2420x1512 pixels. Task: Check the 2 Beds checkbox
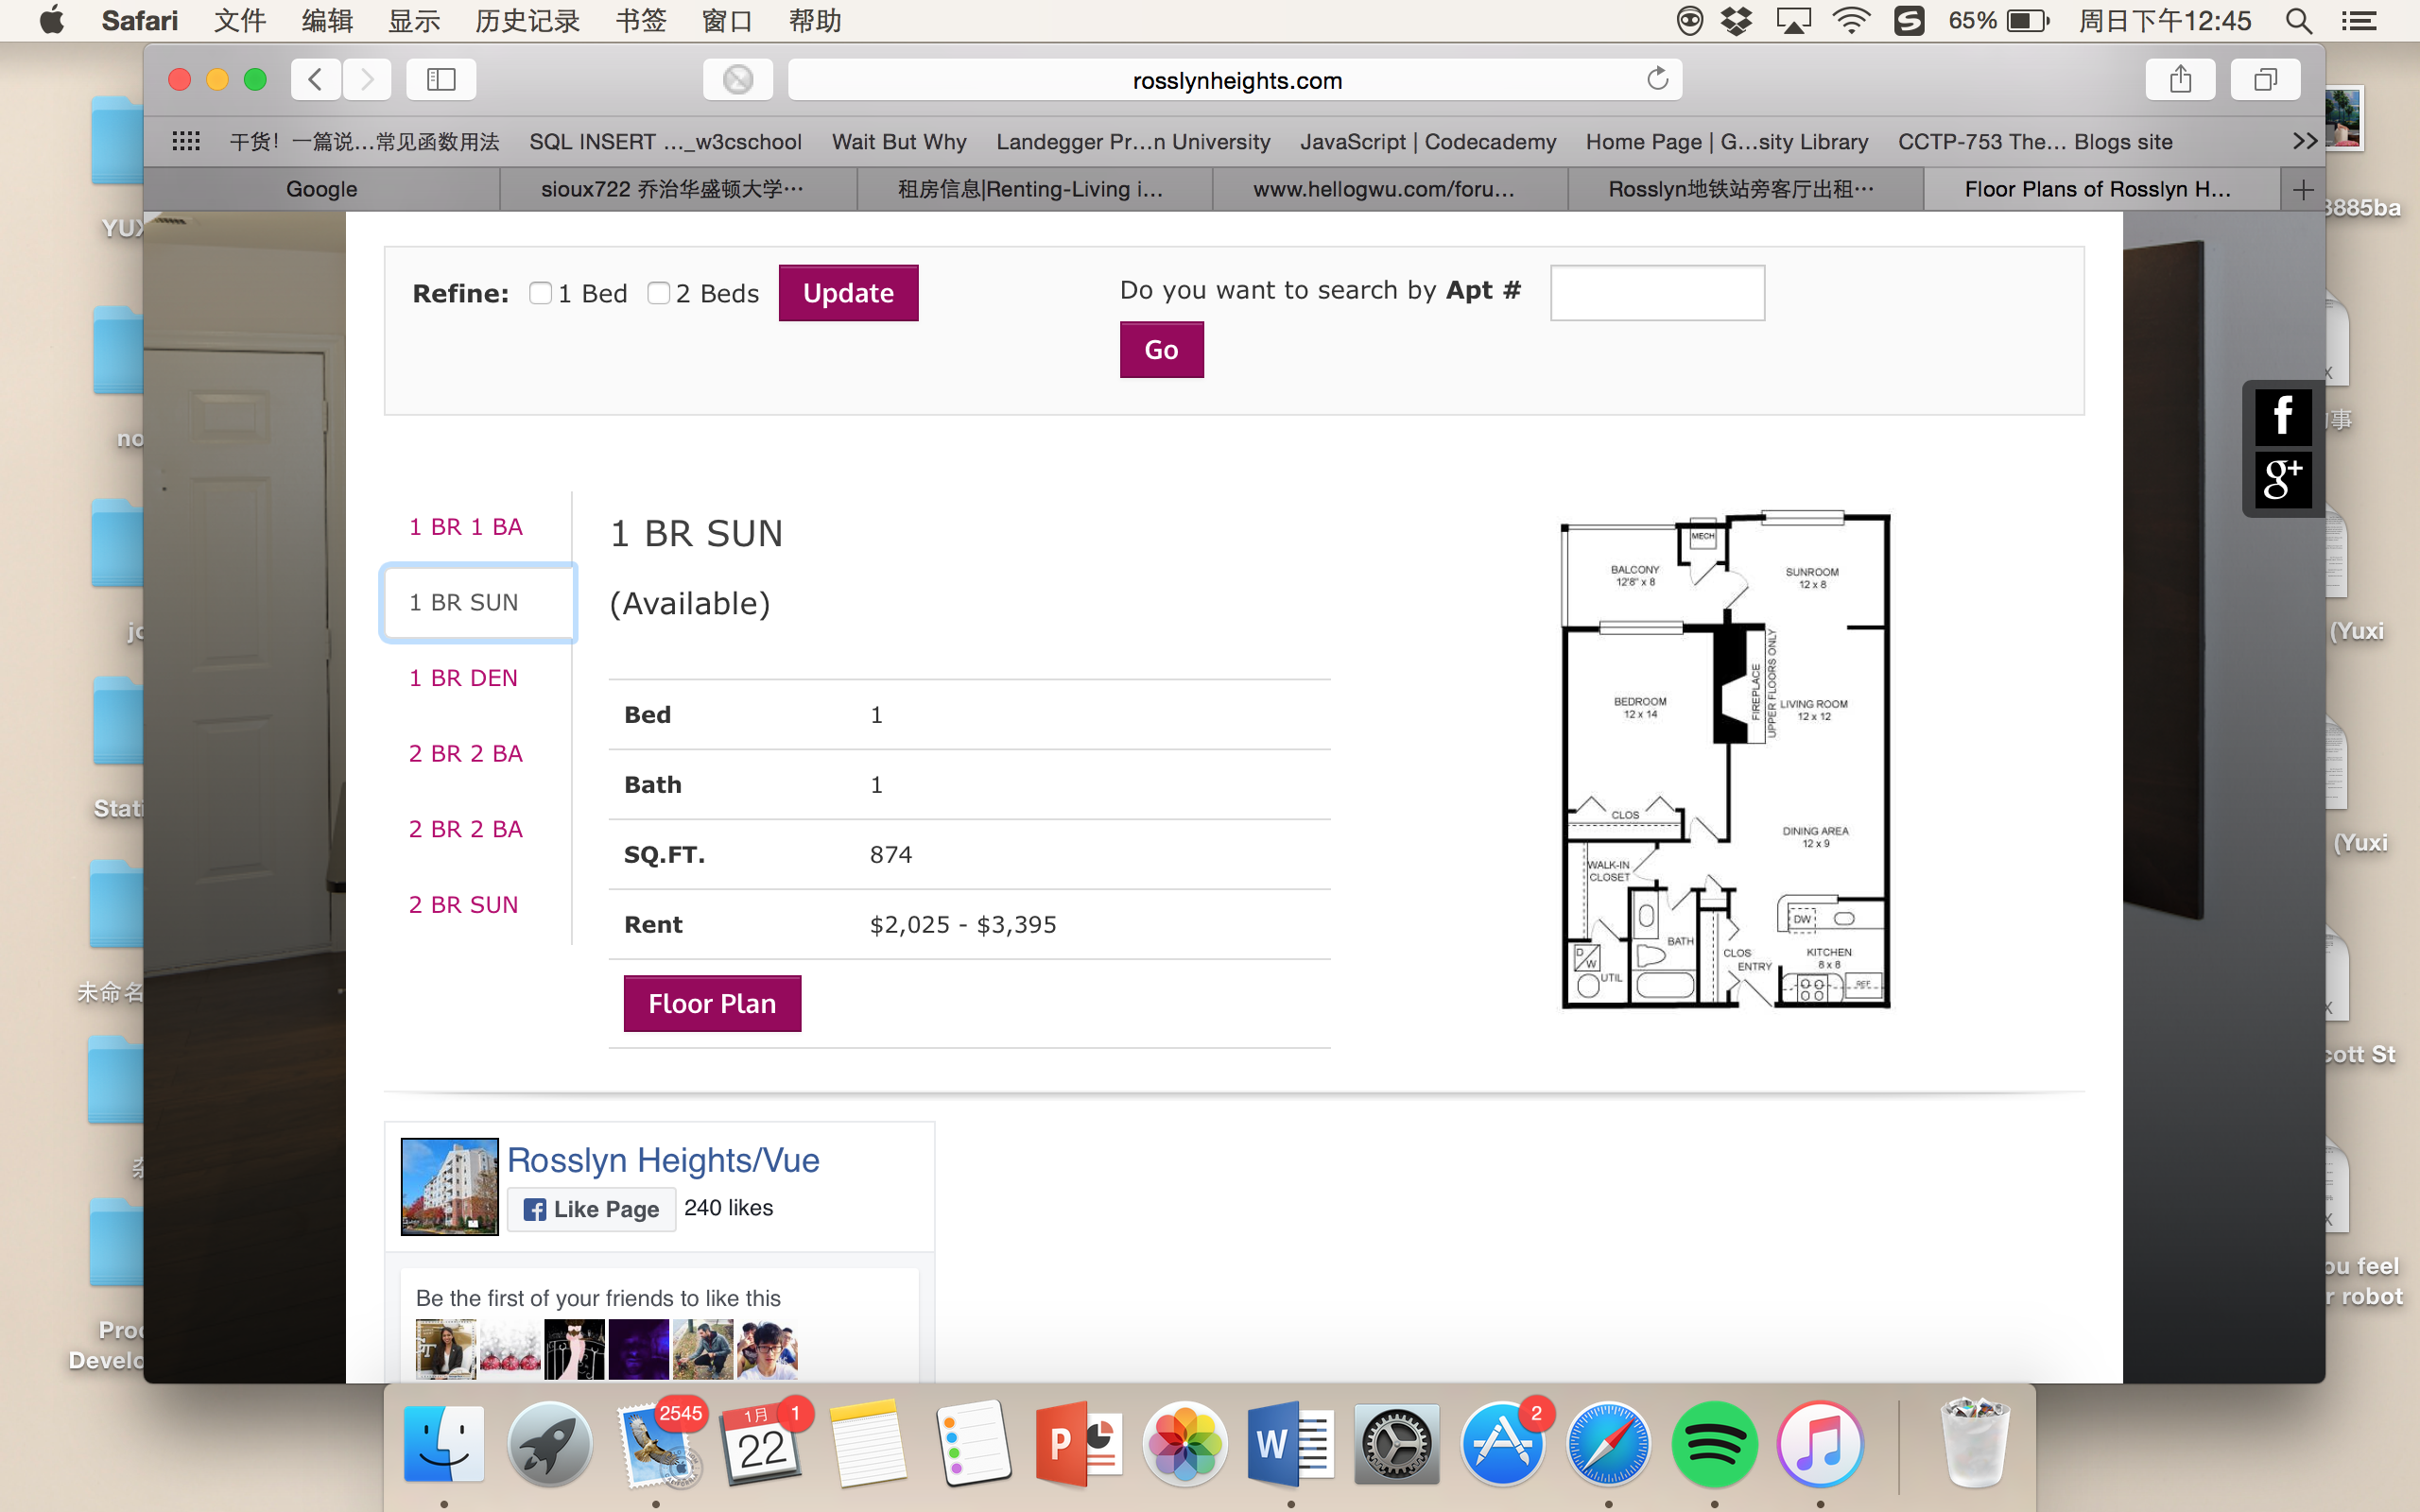pos(658,293)
